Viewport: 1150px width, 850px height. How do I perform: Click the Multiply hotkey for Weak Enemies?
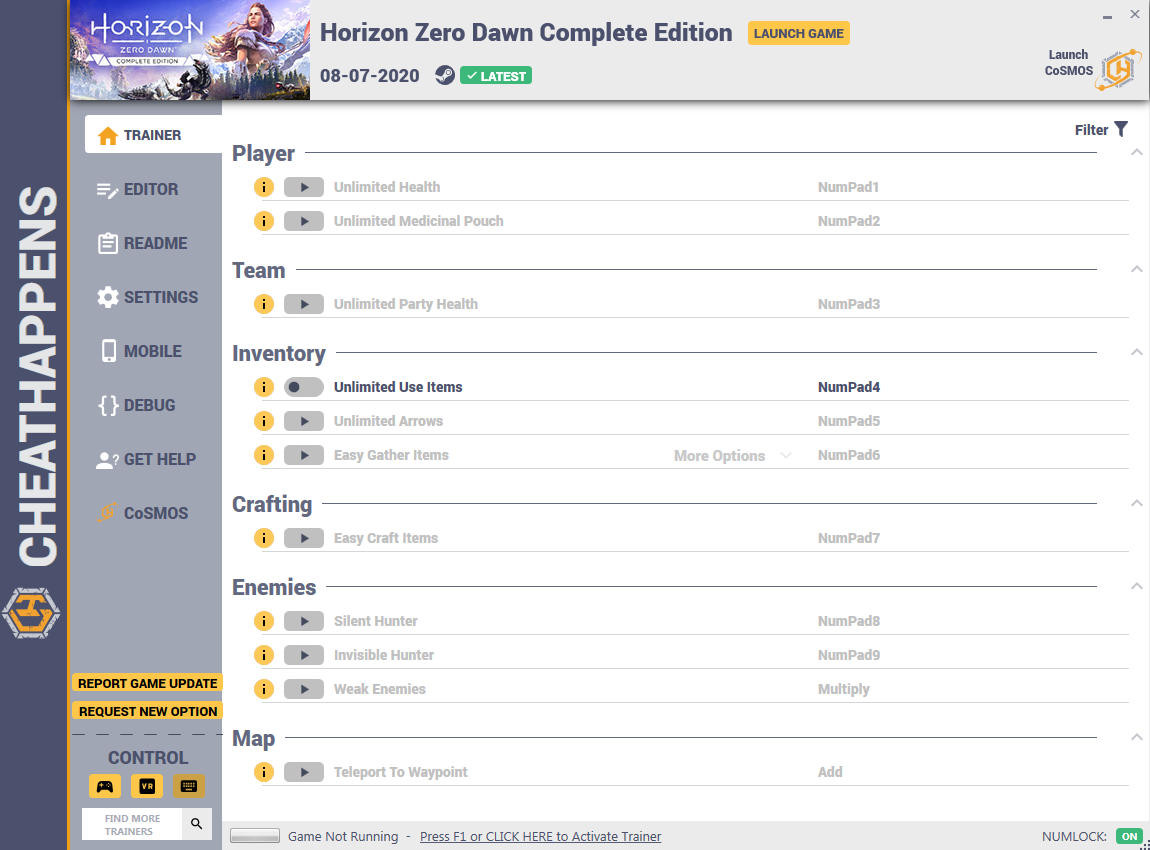click(x=843, y=689)
